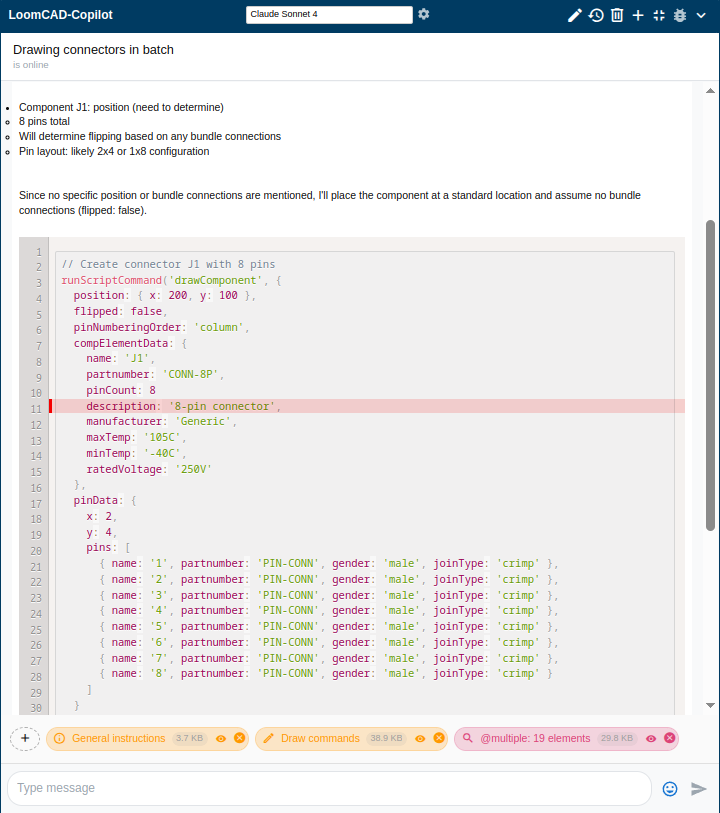Image resolution: width=720 pixels, height=813 pixels.
Task: Click the pin name '1' code row
Action: click(x=329, y=564)
